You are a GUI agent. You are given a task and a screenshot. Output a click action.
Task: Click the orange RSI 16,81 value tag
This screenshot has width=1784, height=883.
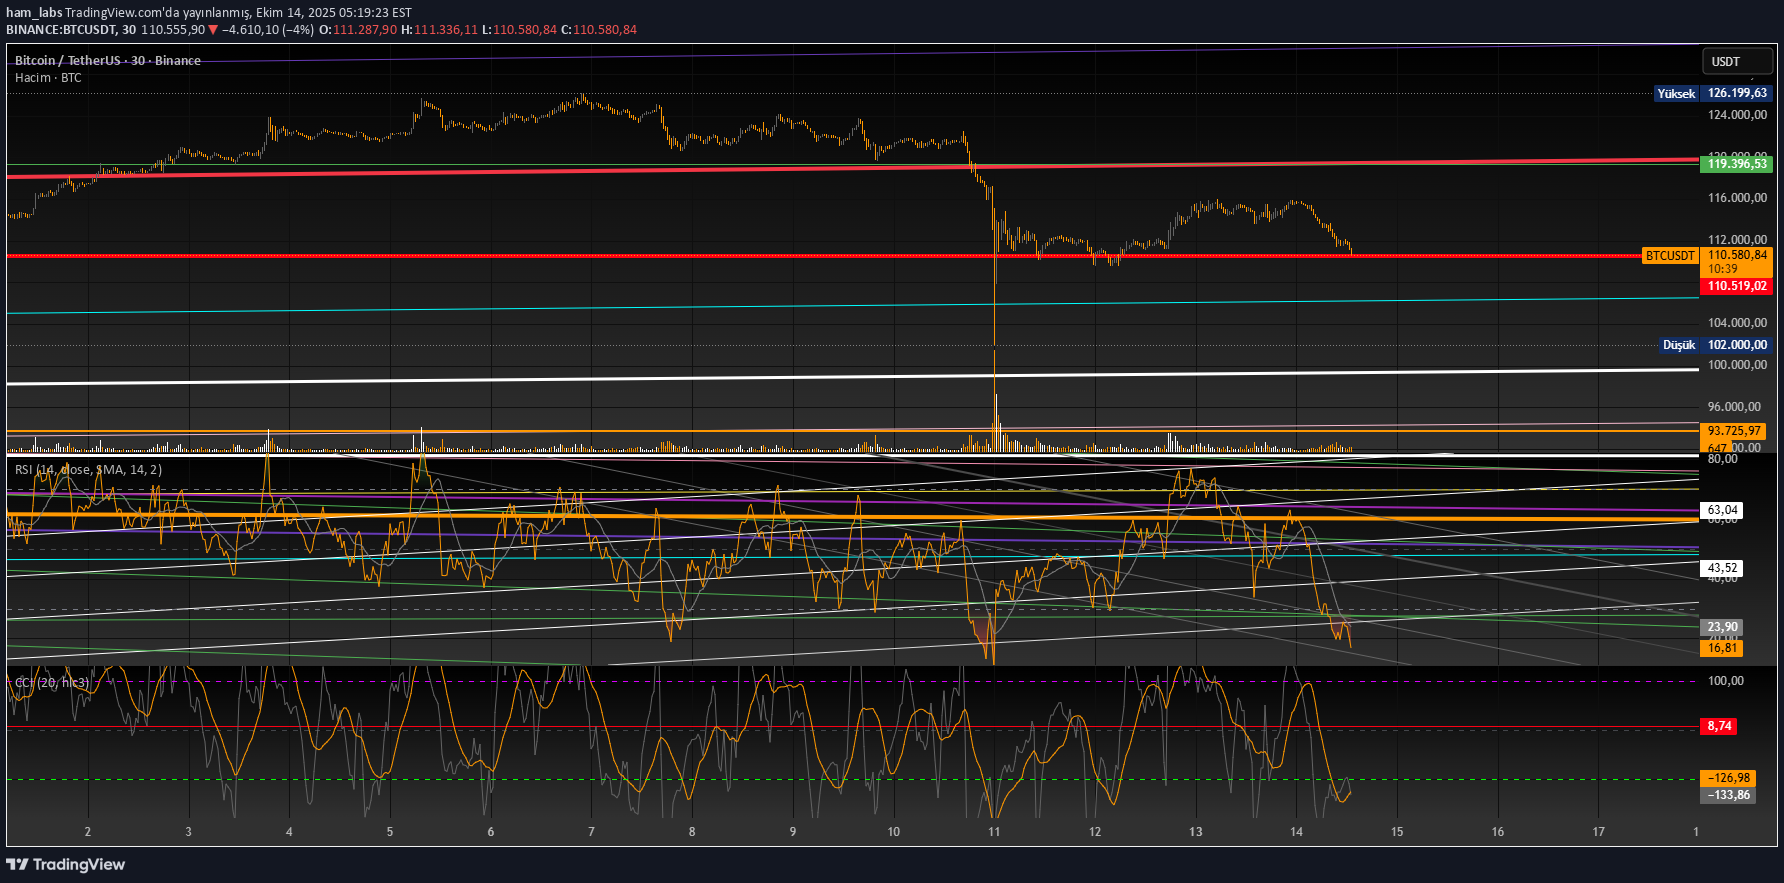(1721, 648)
